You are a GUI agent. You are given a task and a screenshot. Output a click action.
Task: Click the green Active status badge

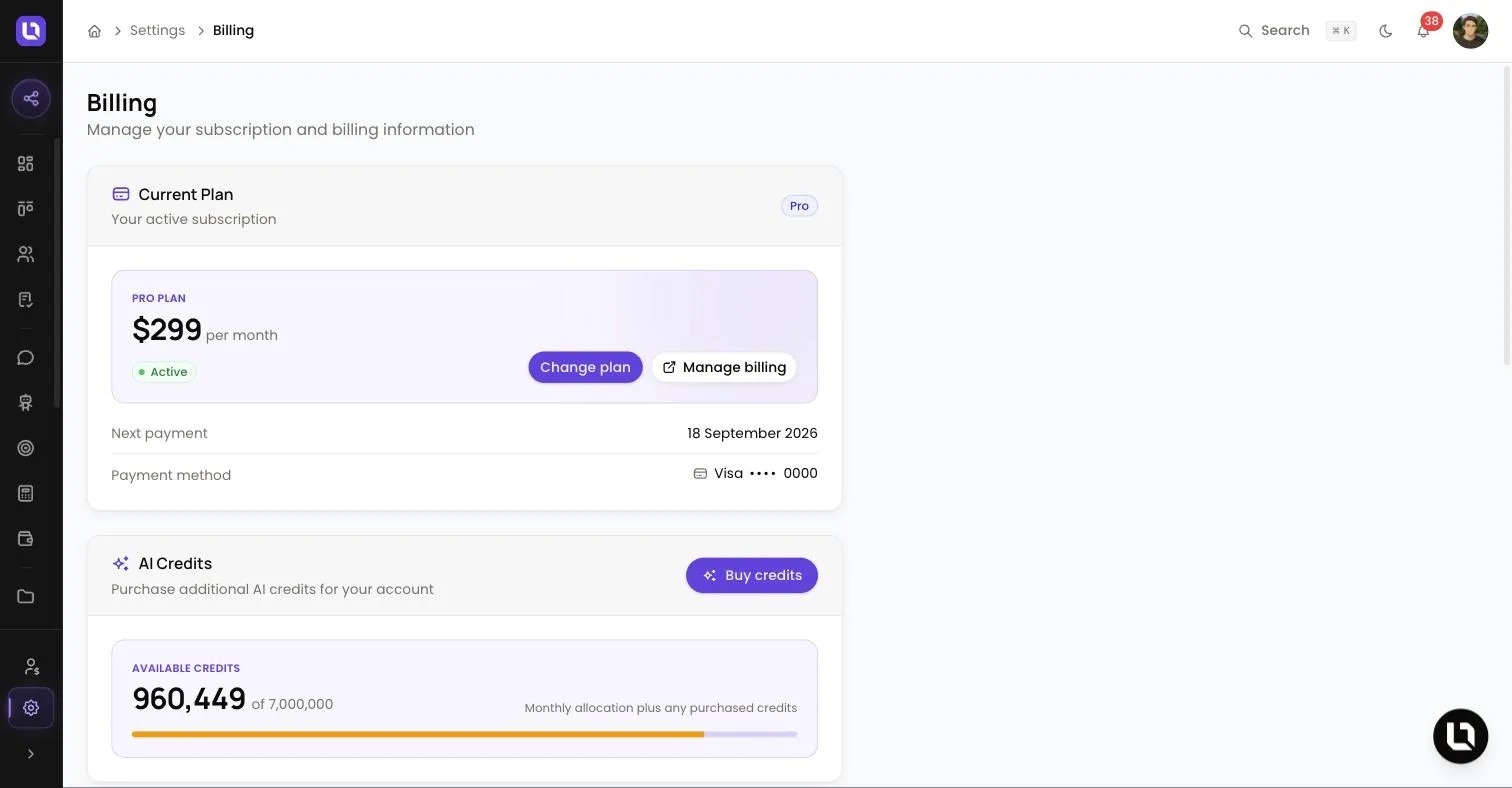click(x=164, y=372)
